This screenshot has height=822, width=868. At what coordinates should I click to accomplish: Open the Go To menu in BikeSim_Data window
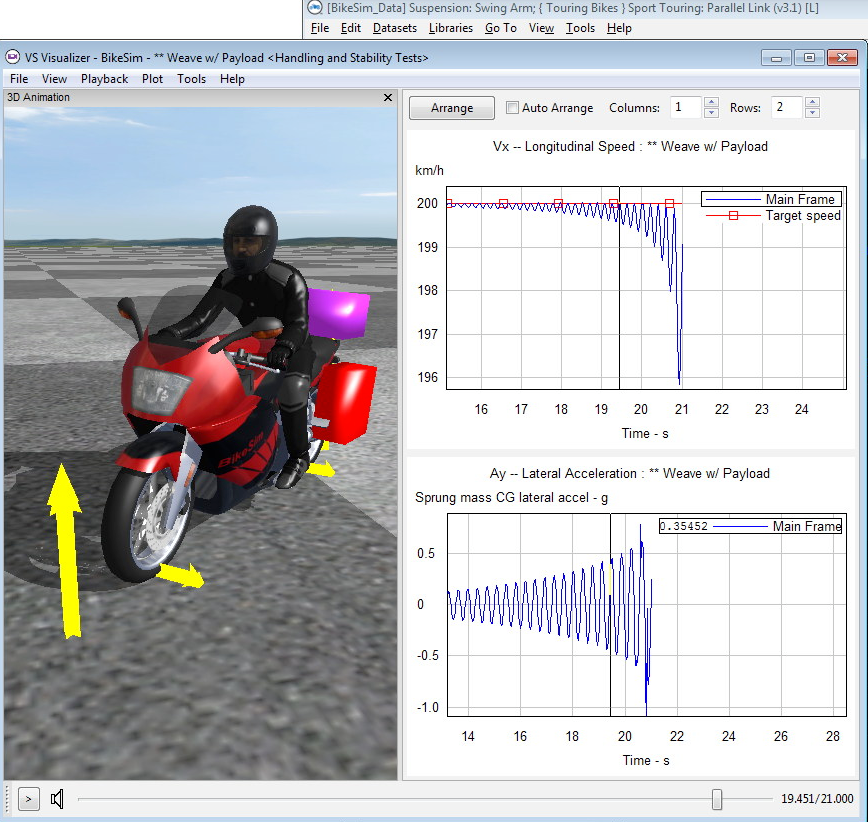(500, 28)
